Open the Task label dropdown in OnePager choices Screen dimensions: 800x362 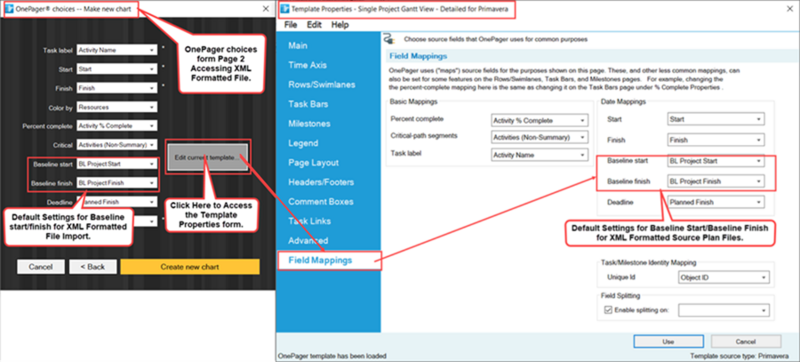(x=117, y=50)
